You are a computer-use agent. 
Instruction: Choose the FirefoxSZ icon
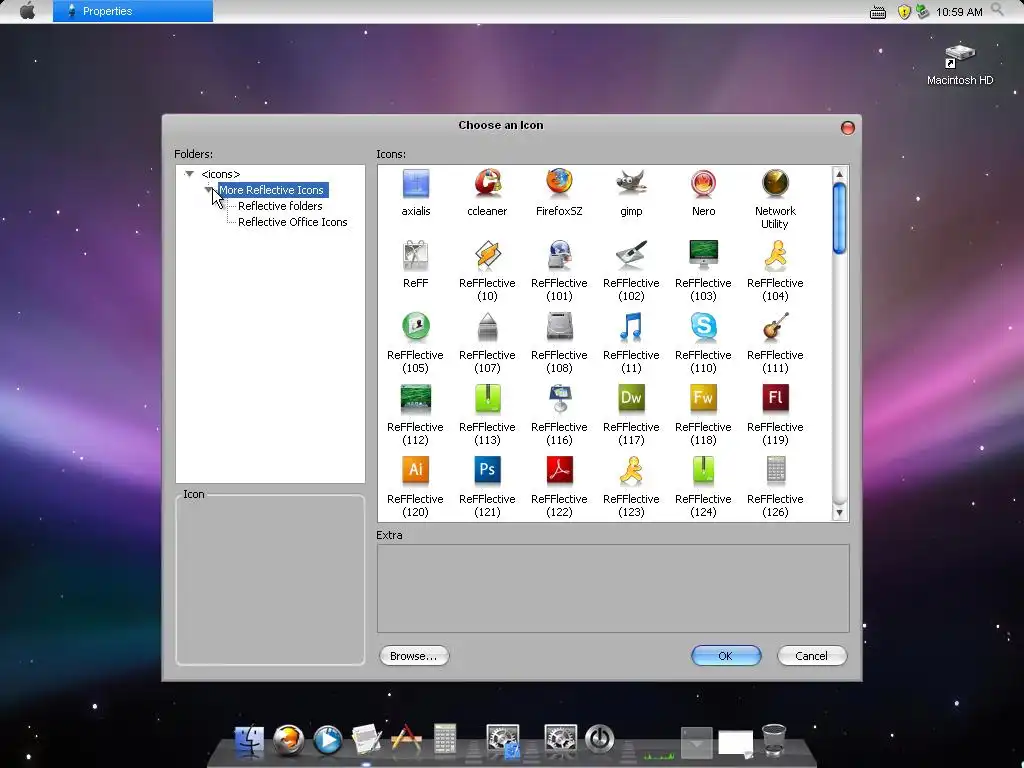click(x=559, y=184)
